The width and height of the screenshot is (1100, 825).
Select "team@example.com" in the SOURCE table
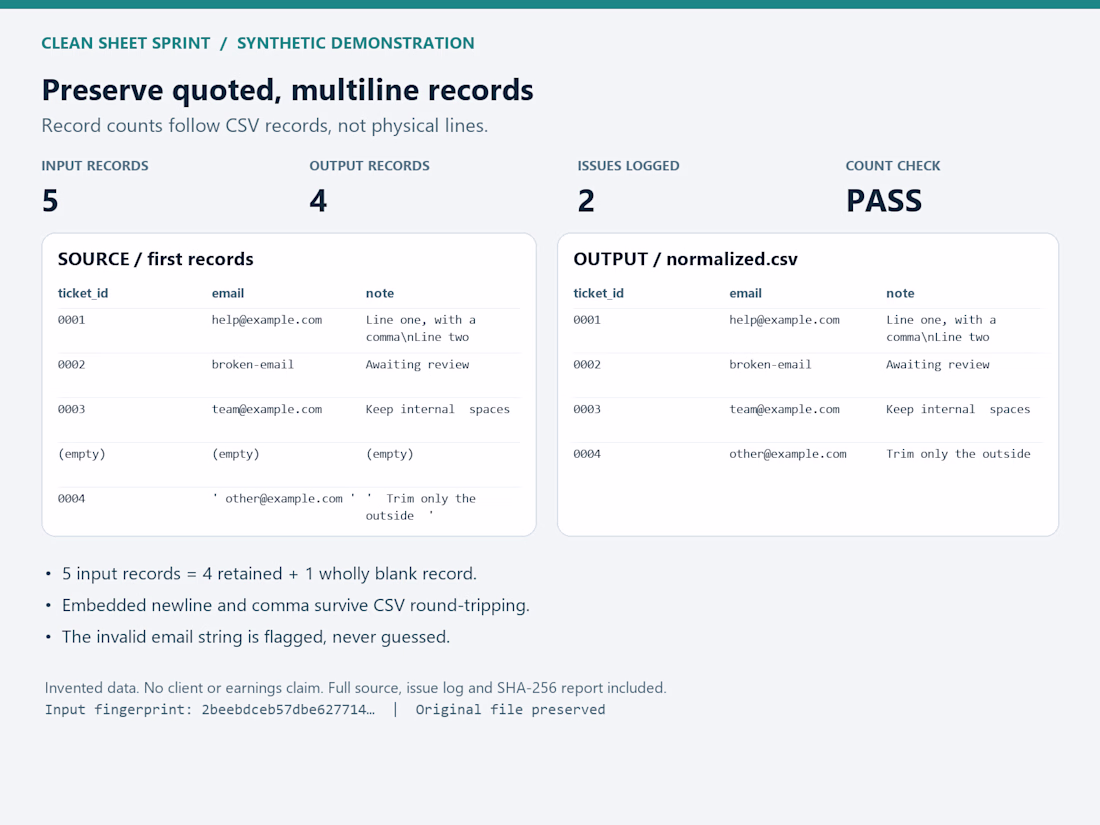click(x=267, y=410)
